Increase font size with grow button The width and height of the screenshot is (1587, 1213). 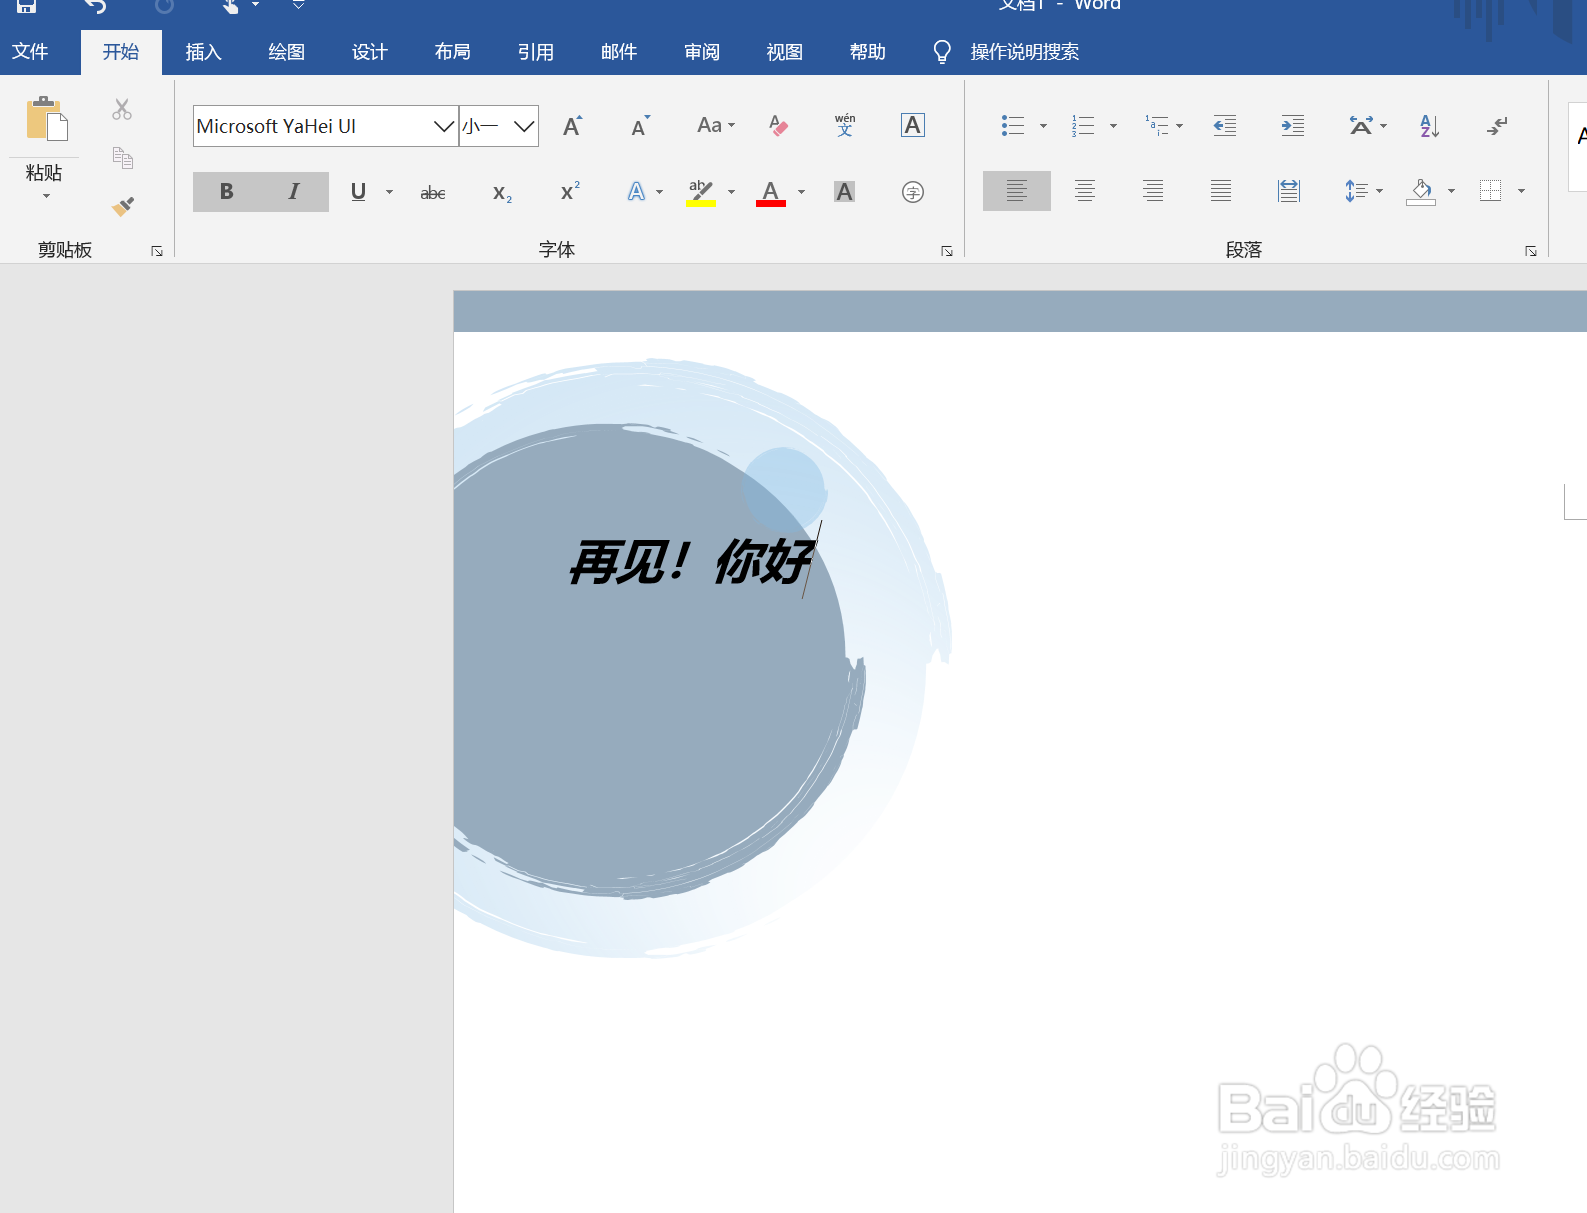(x=572, y=126)
